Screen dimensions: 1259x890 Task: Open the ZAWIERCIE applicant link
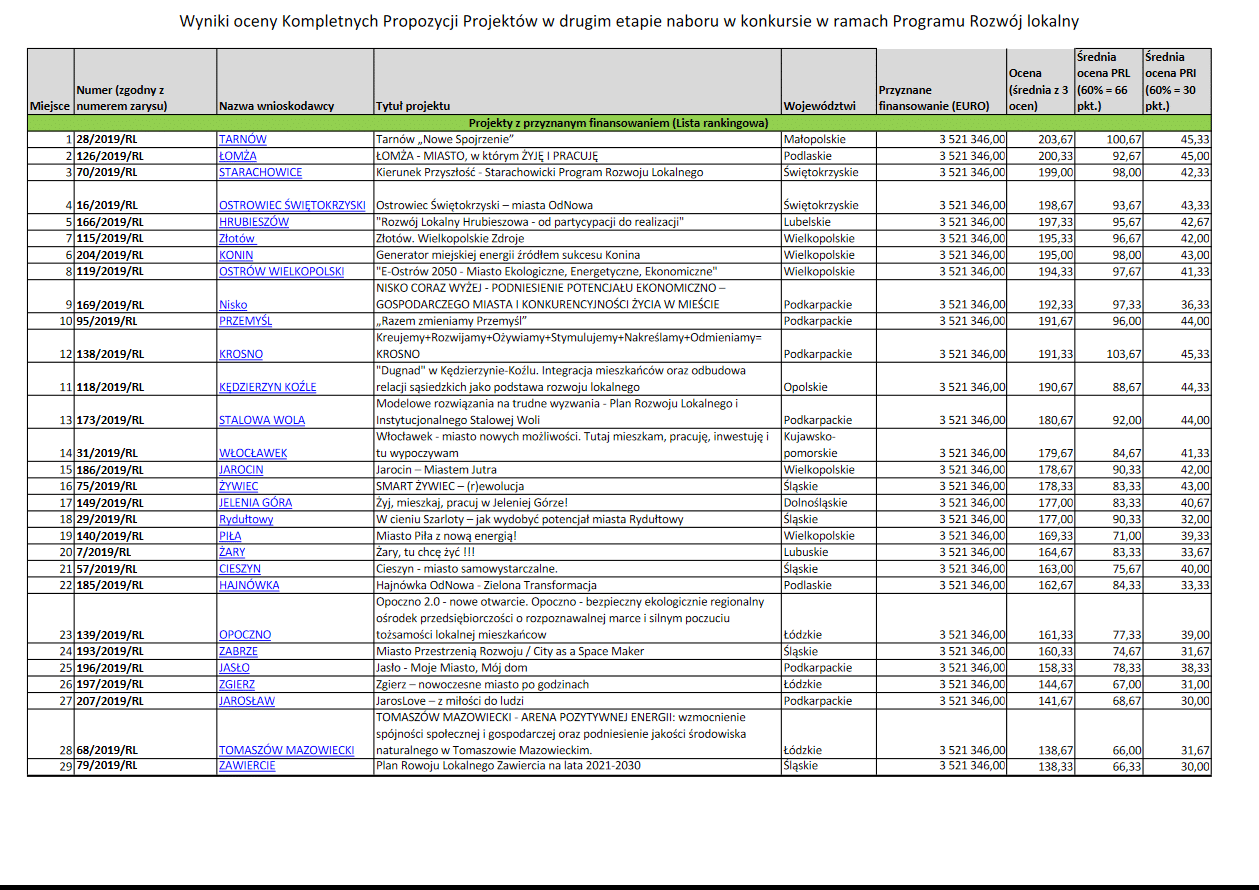247,766
